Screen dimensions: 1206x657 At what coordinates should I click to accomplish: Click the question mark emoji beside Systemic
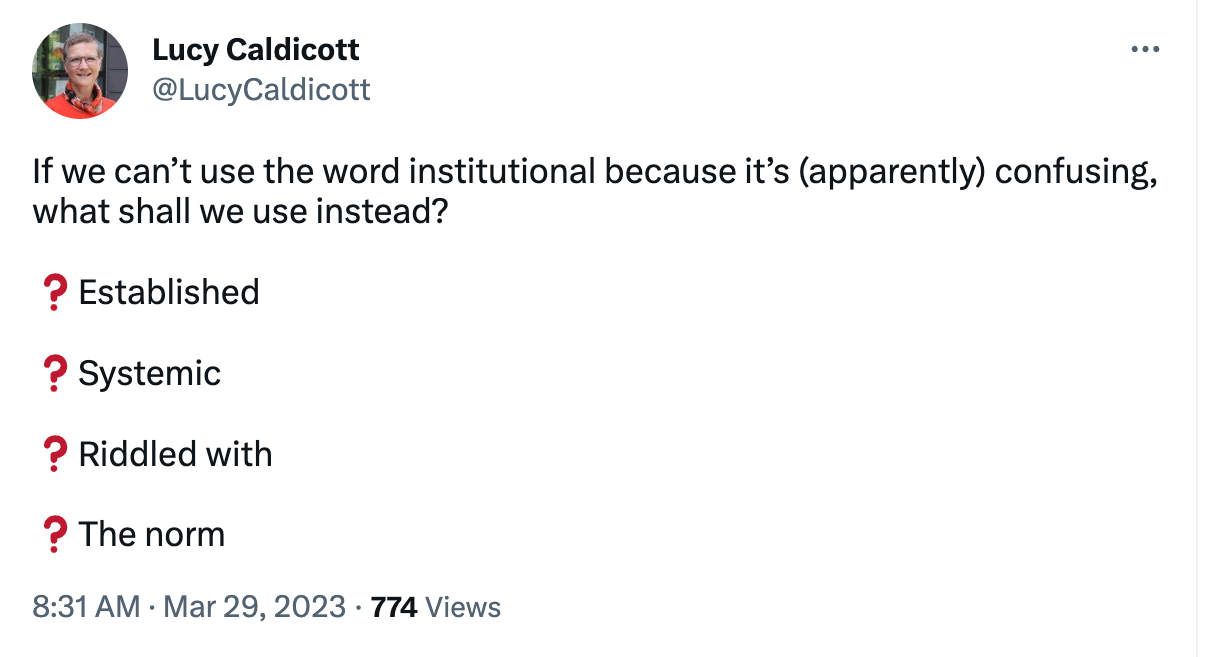point(53,373)
